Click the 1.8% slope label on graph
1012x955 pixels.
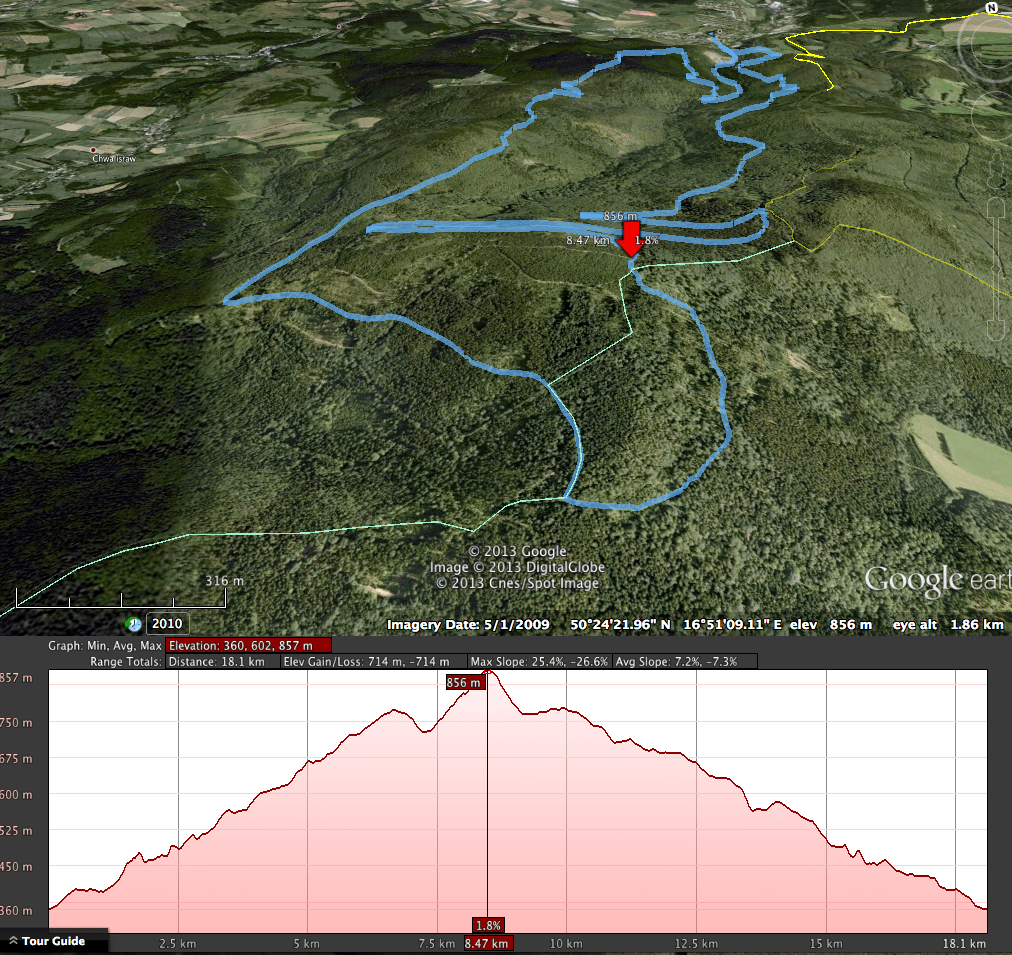click(488, 925)
